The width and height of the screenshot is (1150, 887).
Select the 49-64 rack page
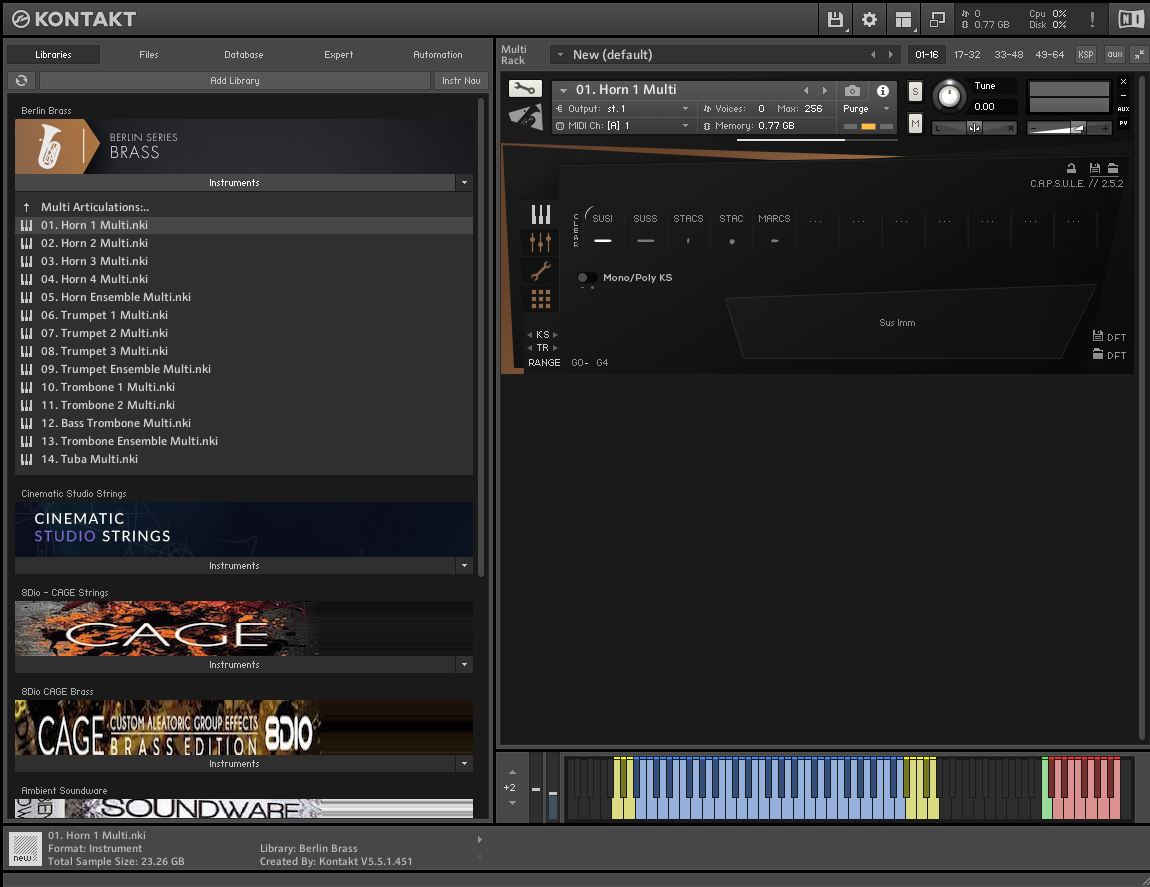pos(1050,54)
